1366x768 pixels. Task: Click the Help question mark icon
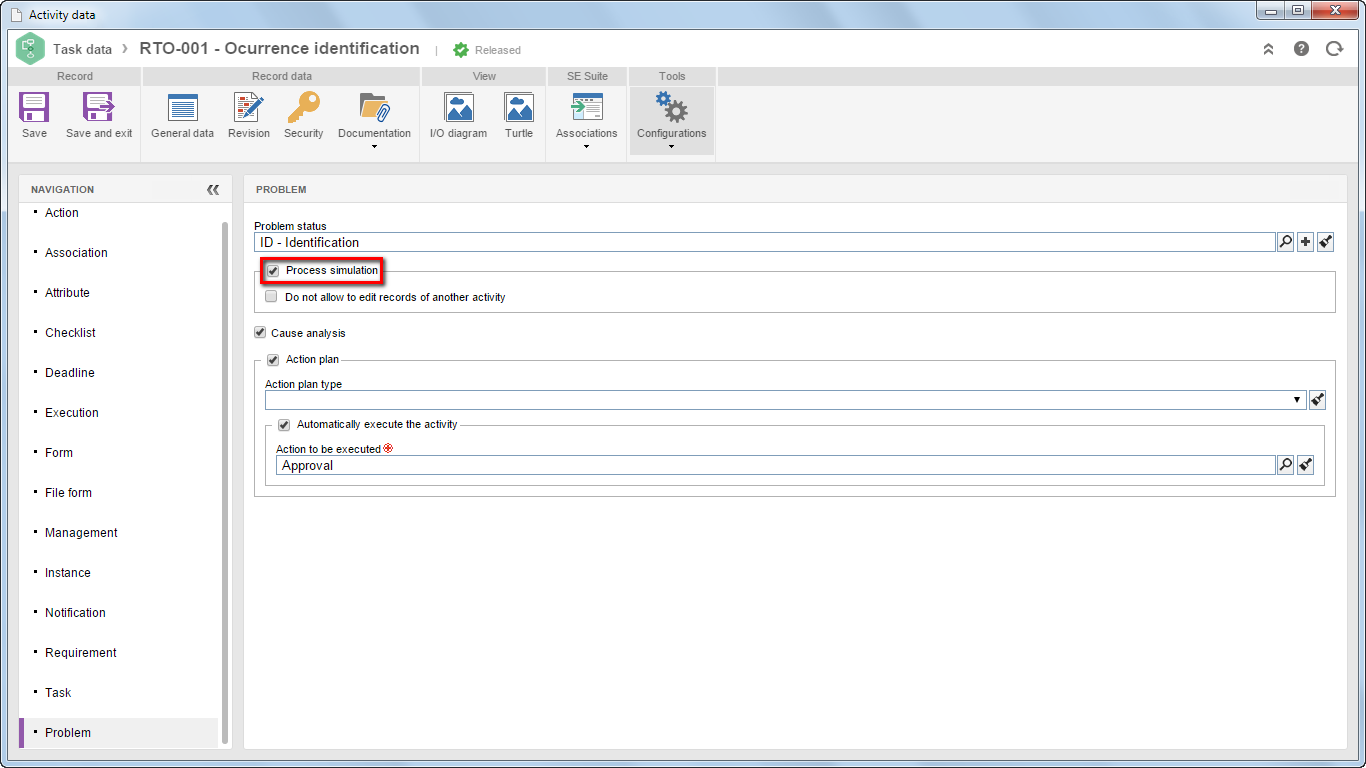click(x=1301, y=48)
